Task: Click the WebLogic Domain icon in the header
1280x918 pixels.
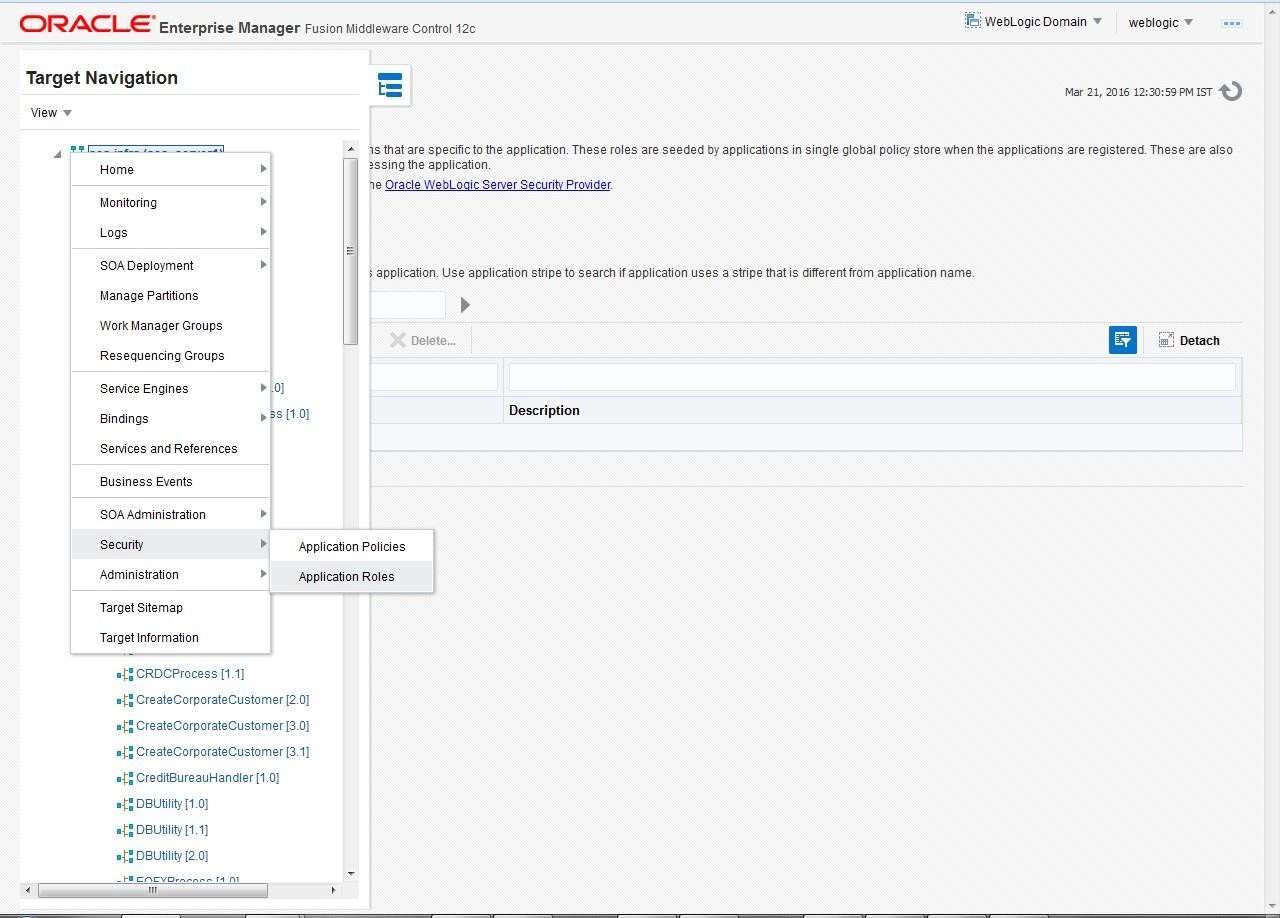Action: 972,21
